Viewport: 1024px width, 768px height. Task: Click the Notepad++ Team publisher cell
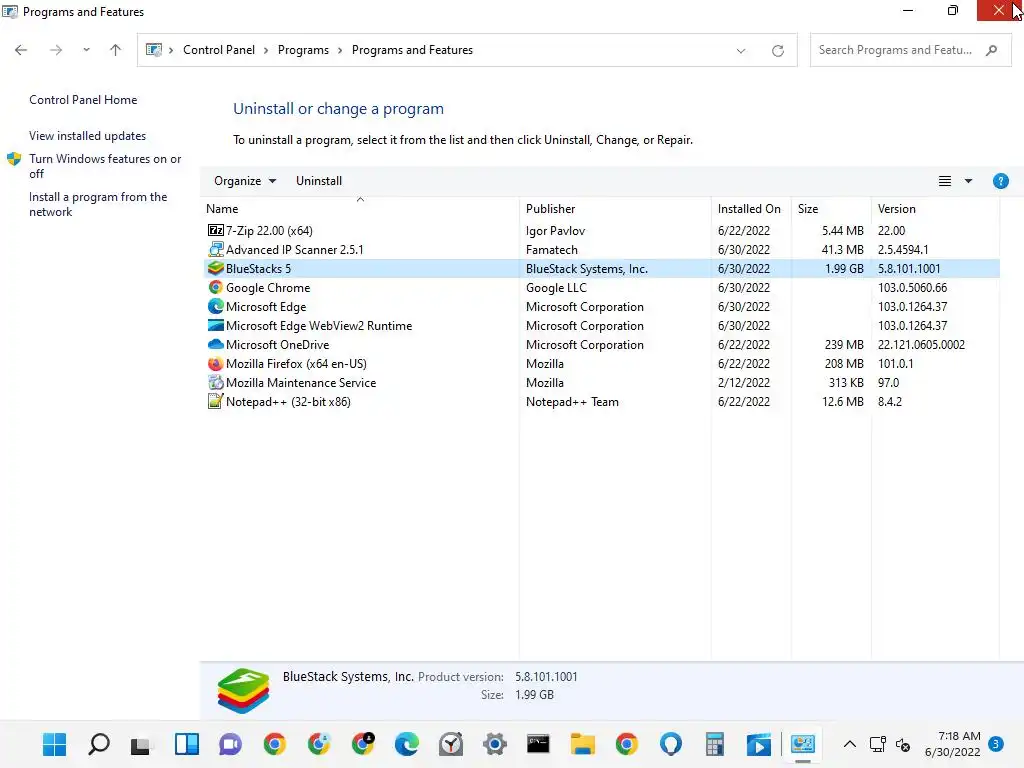click(x=572, y=402)
